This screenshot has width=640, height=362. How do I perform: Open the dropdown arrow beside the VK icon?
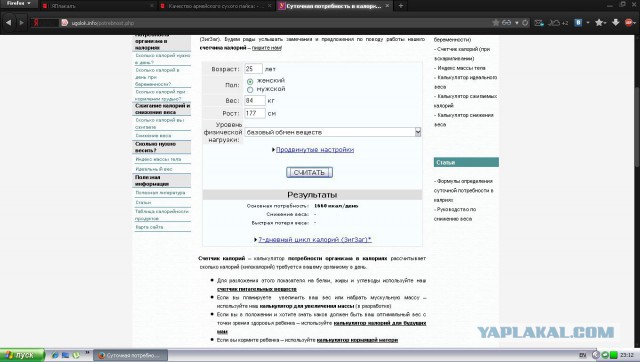point(587,23)
